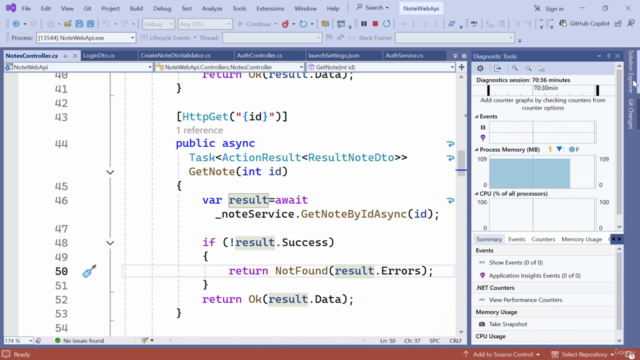Open the Debug menu

(162, 8)
